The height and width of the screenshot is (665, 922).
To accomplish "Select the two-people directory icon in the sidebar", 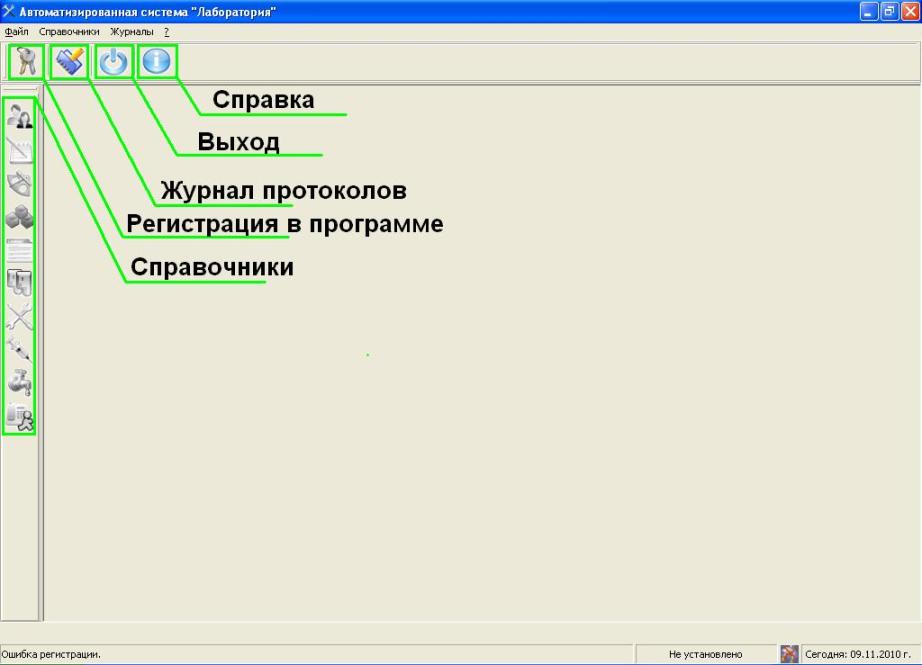I will [x=20, y=118].
